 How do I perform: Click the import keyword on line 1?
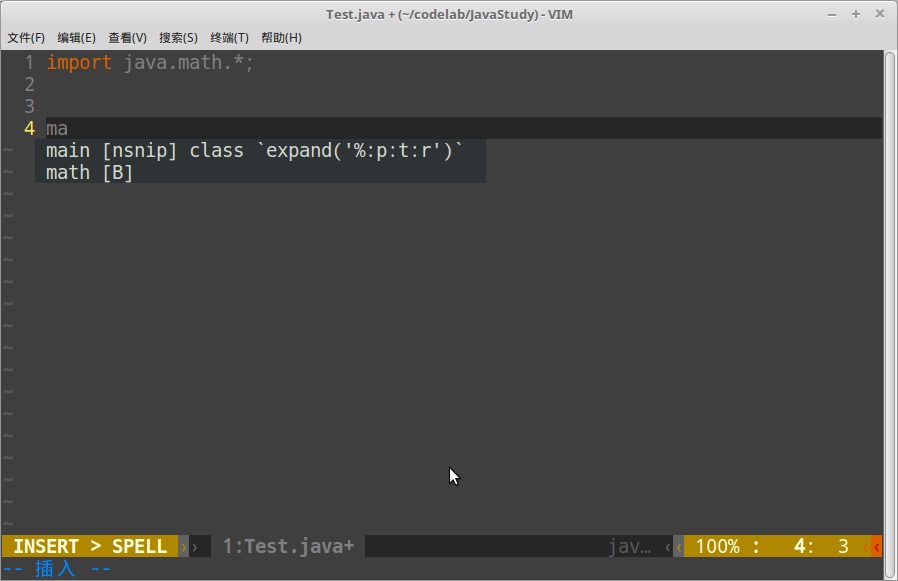(78, 62)
